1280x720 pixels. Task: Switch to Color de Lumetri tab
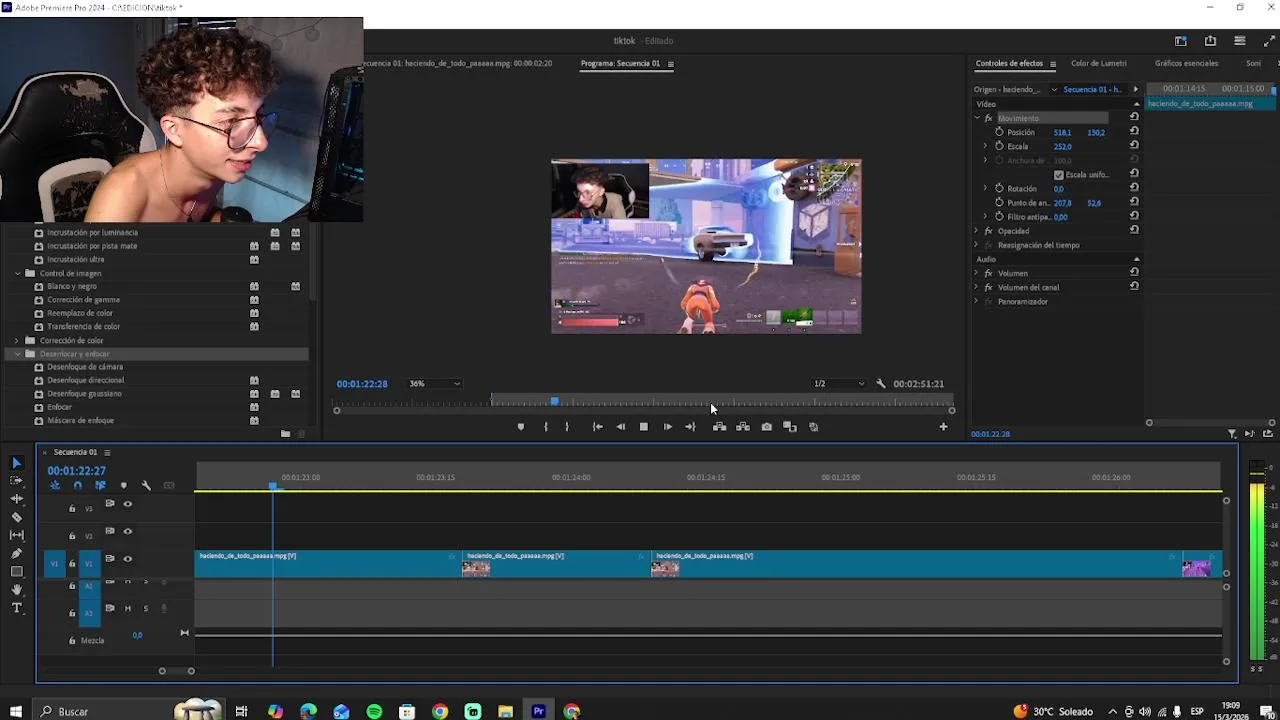[x=1098, y=63]
